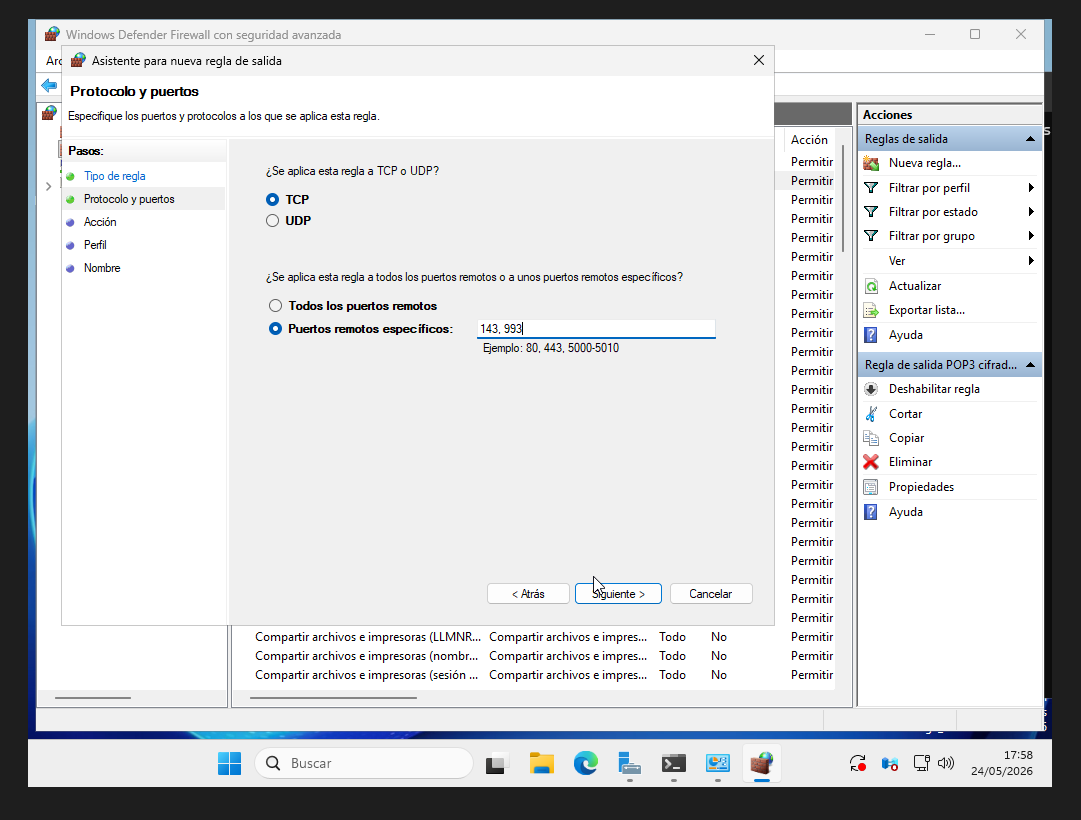The image size is (1081, 820).
Task: Open Server Manager icon in the taskbar
Action: click(x=629, y=763)
